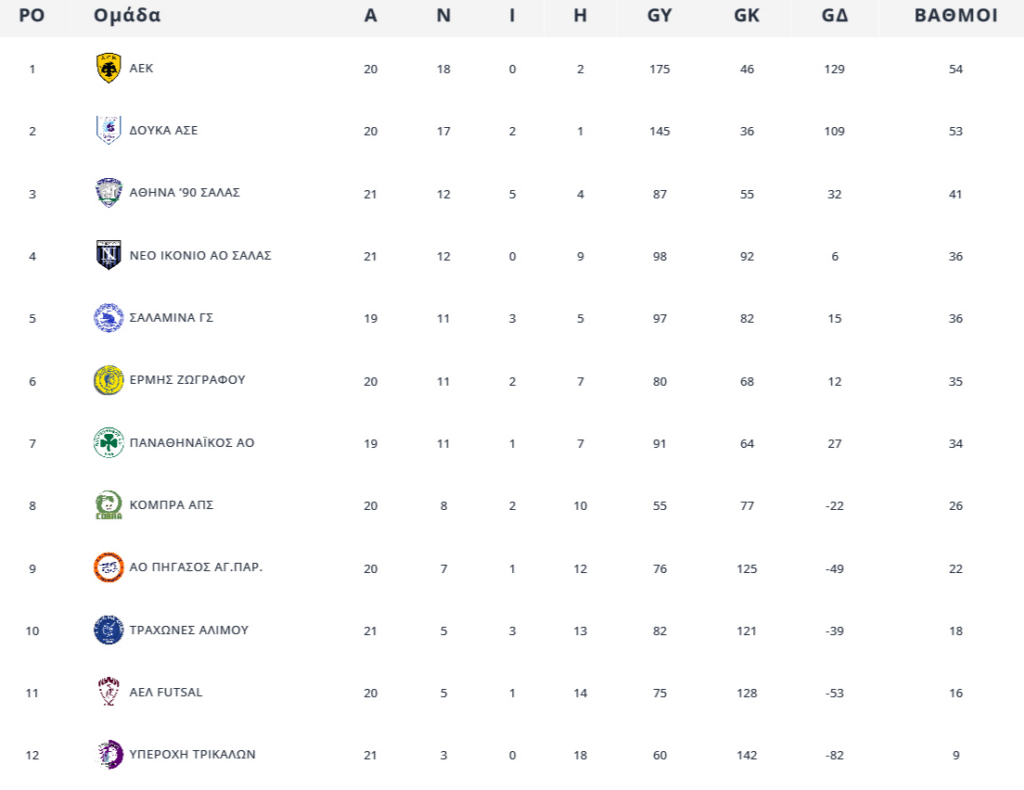Click the ΤΡΑΧΩΝΕΣ ΑΛΙΜΟΥ dark blue logo
The width and height of the screenshot is (1024, 790).
click(x=108, y=630)
